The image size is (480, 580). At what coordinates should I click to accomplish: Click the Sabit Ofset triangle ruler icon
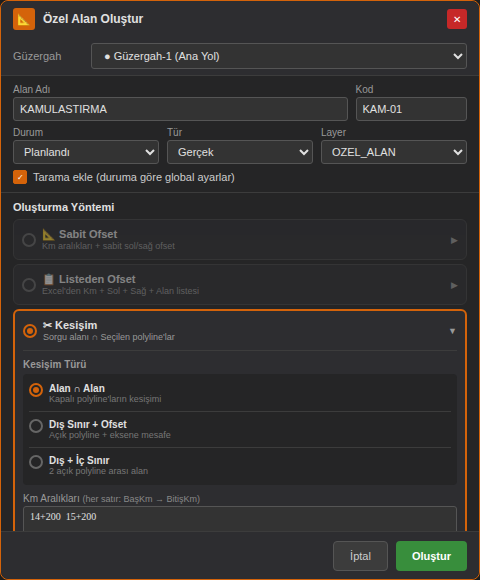click(48, 234)
